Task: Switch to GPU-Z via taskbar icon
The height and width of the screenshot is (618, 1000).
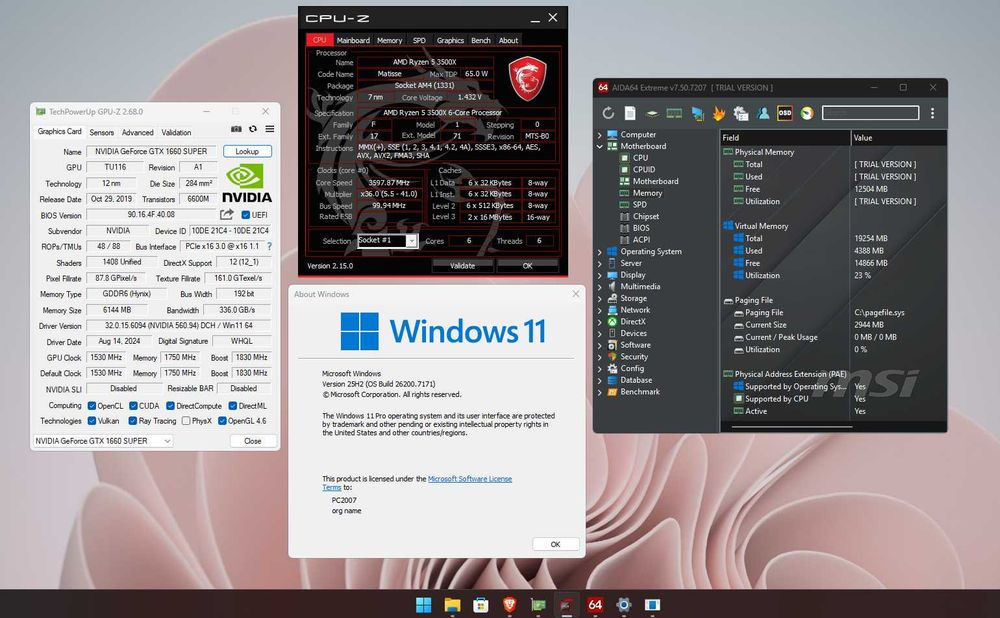Action: pos(538,605)
